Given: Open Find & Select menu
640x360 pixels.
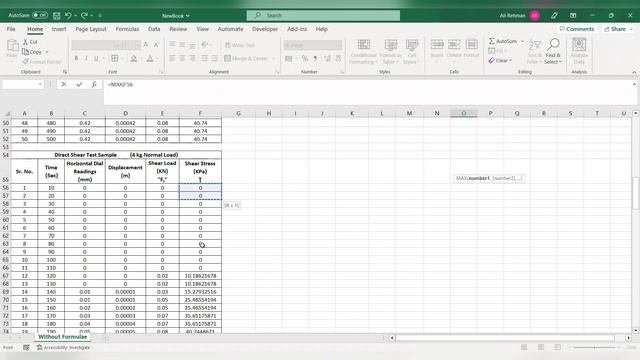Looking at the screenshot, I should click(553, 51).
